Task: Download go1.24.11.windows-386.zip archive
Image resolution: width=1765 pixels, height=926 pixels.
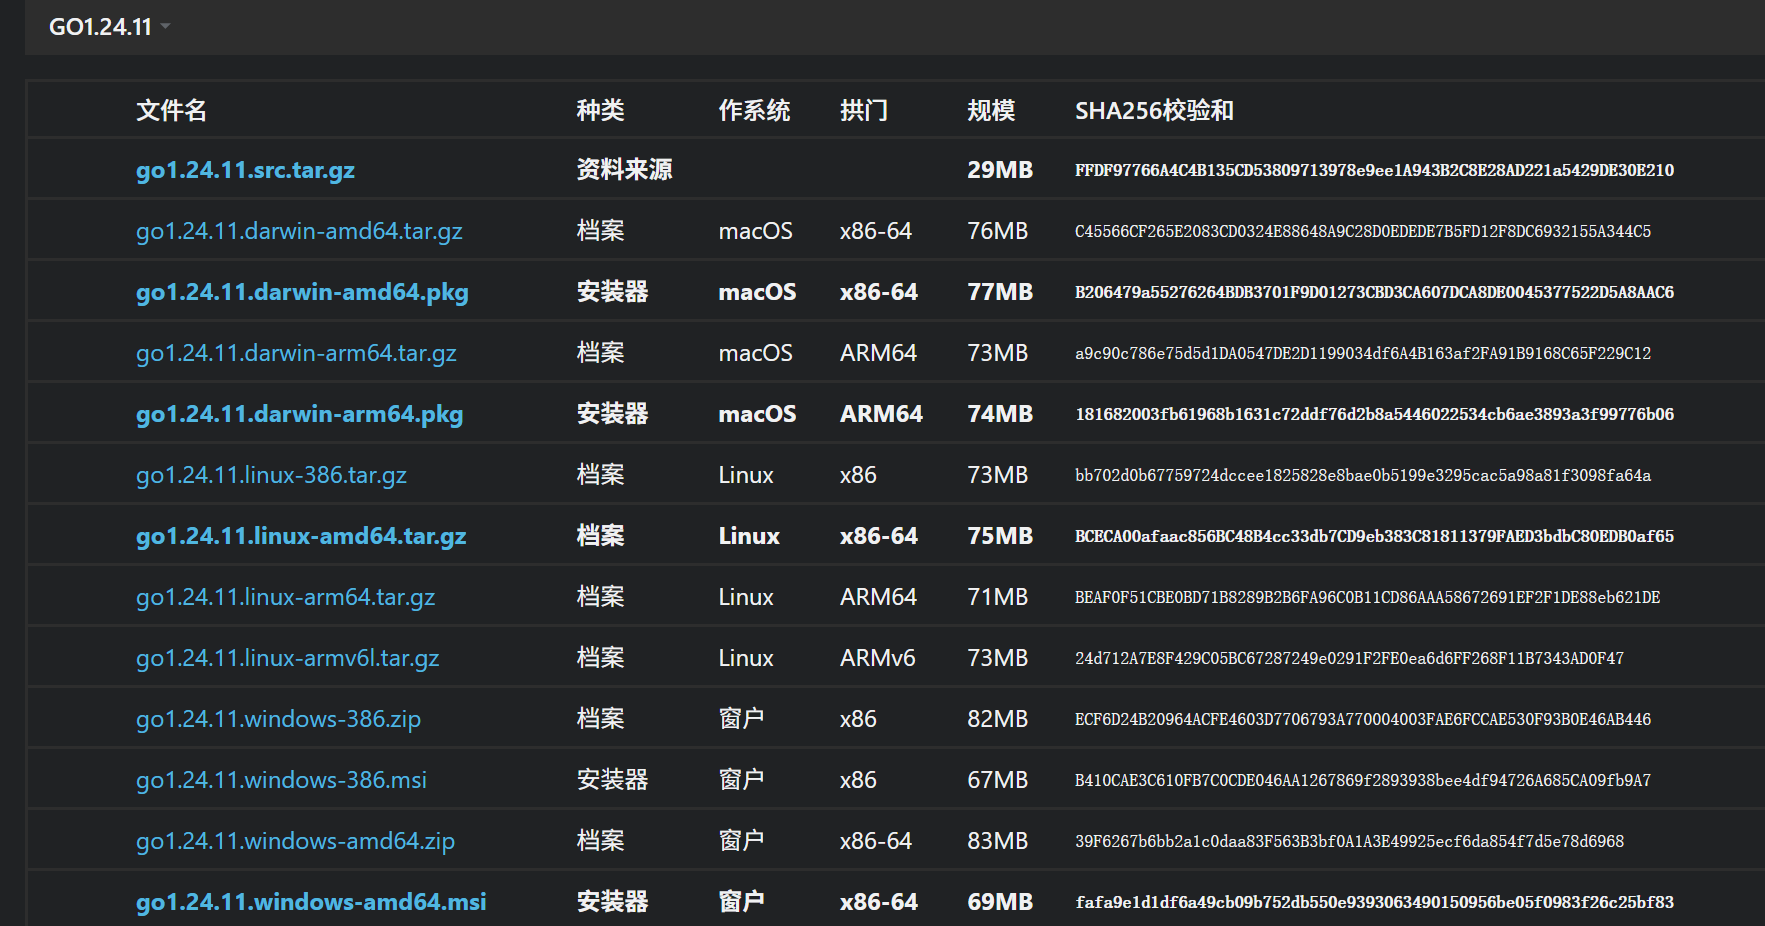Action: (278, 719)
